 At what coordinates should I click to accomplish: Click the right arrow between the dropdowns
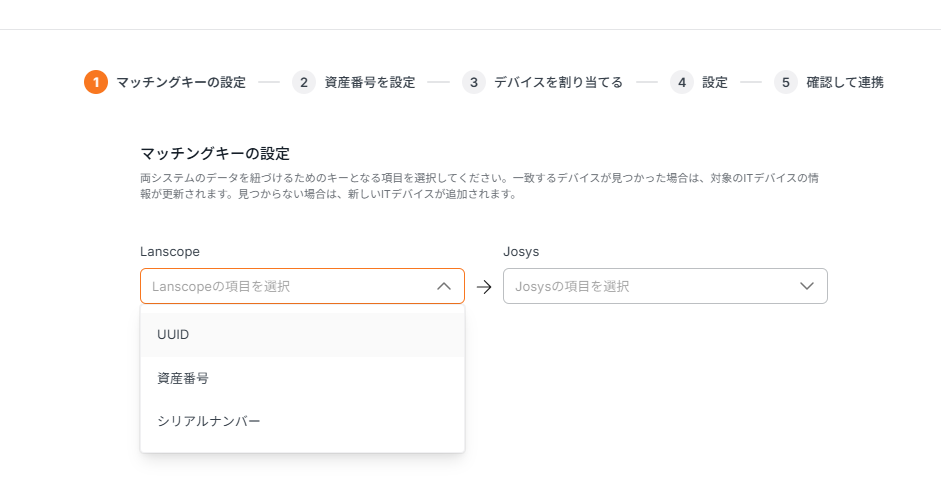(x=484, y=287)
